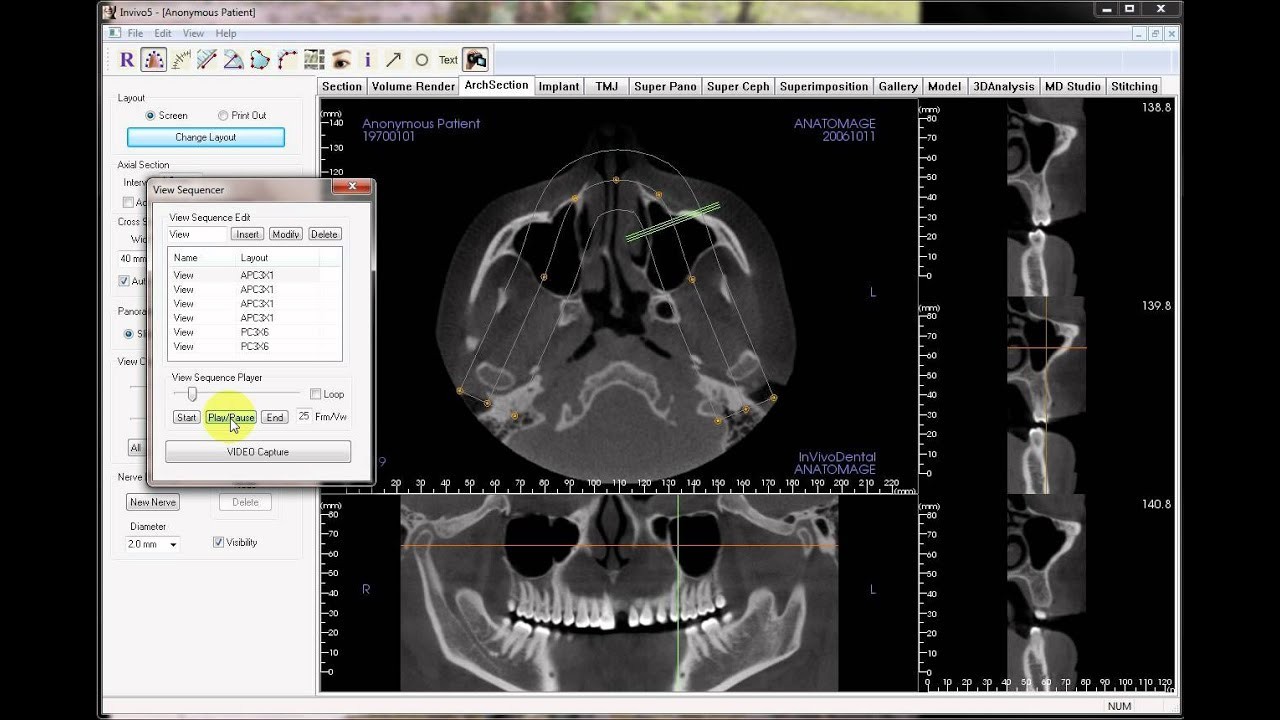Toggle the nerve Visibility checkbox
This screenshot has width=1280, height=720.
point(218,542)
